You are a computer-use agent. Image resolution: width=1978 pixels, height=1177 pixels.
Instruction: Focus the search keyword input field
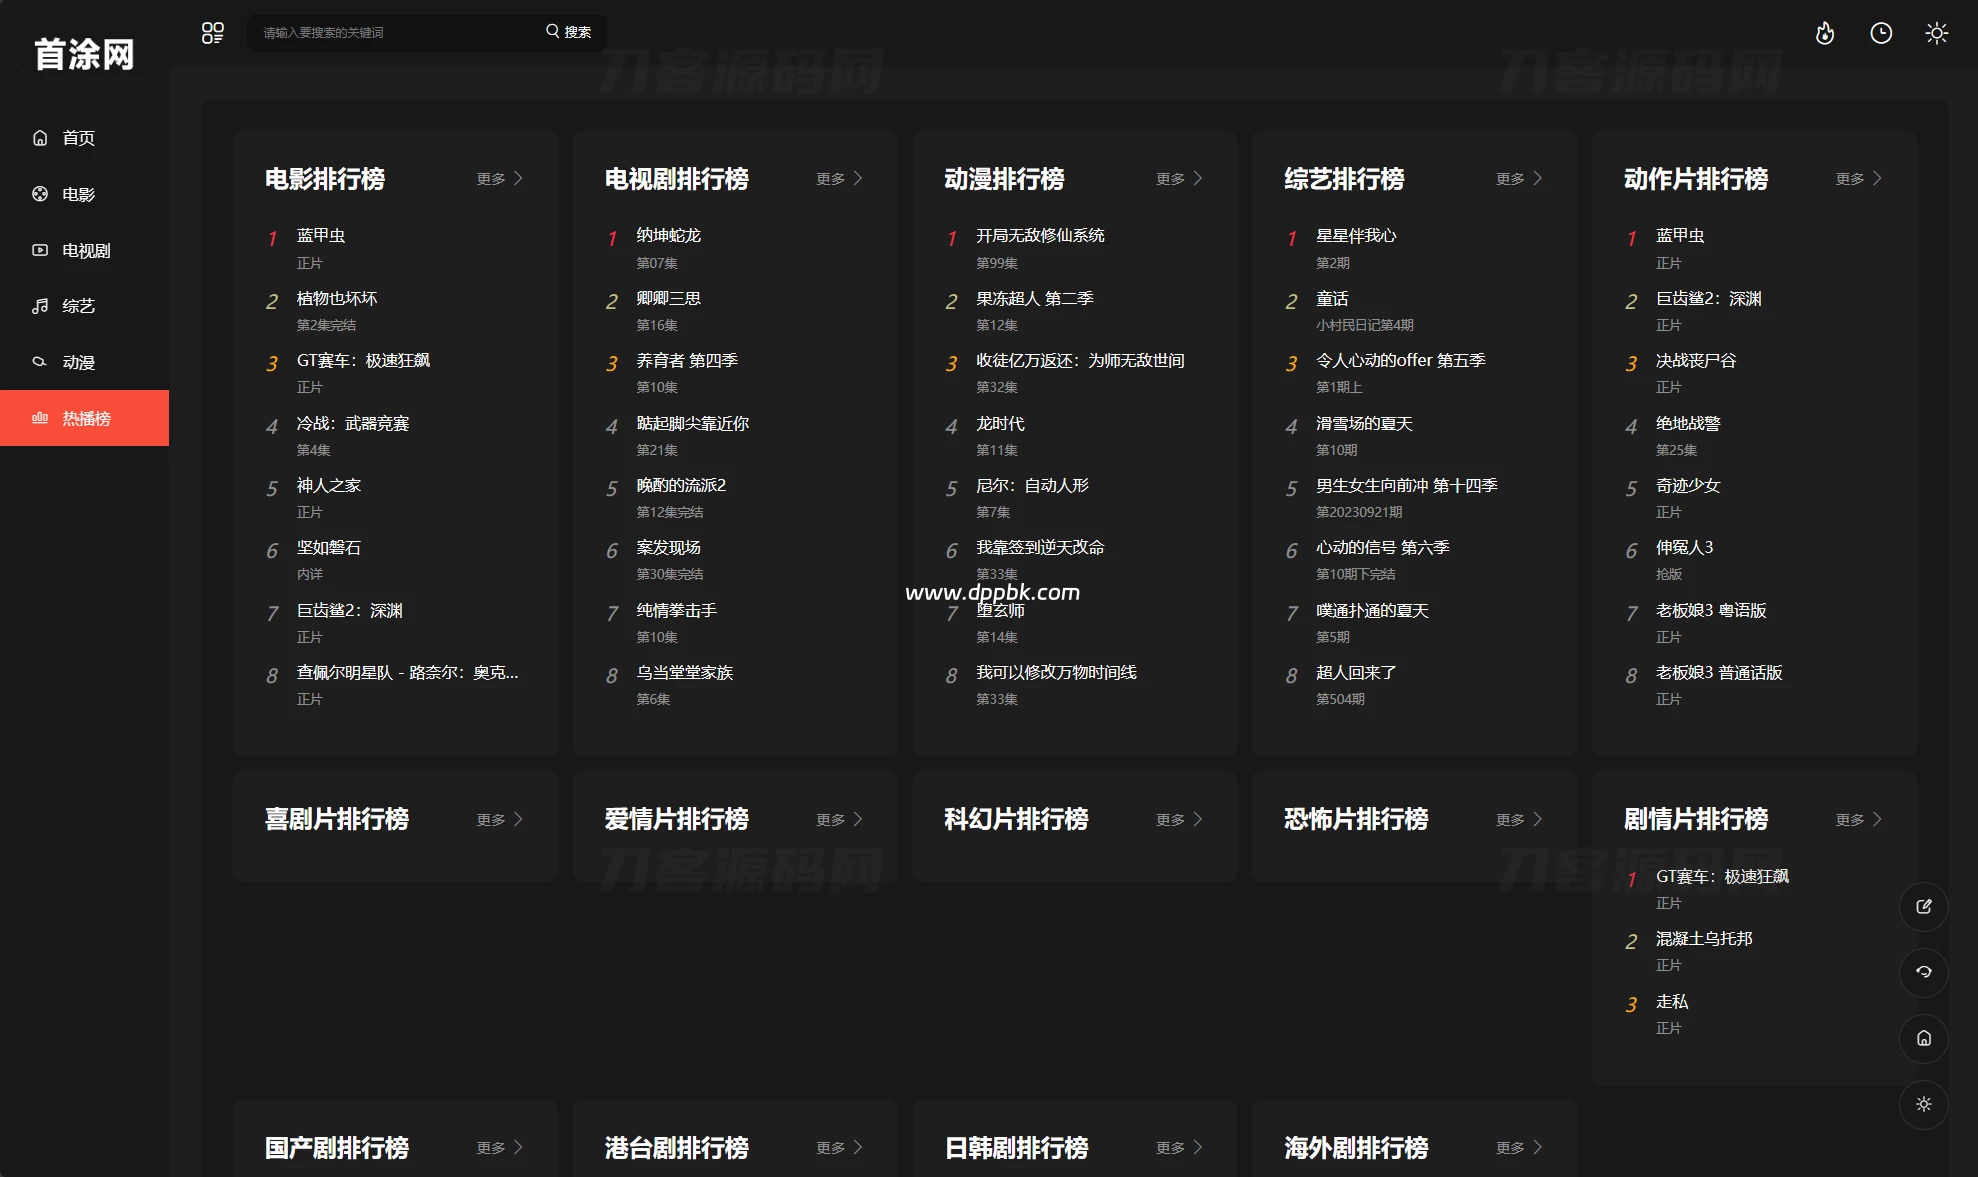click(x=395, y=32)
